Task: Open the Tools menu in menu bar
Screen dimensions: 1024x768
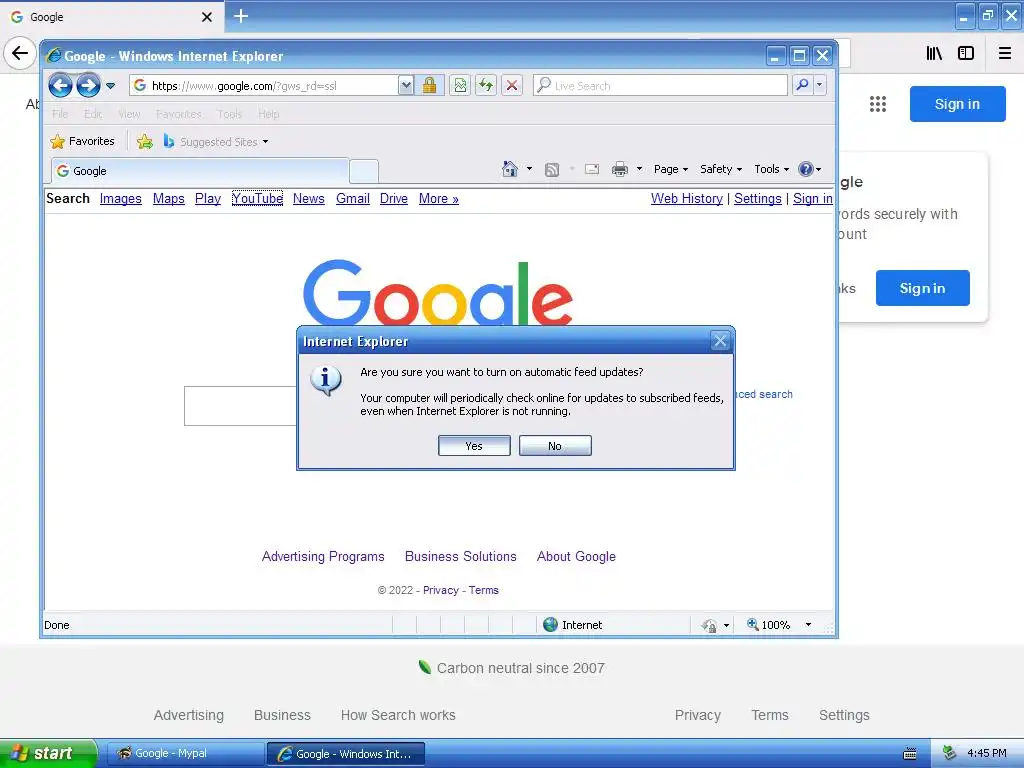Action: (x=229, y=114)
